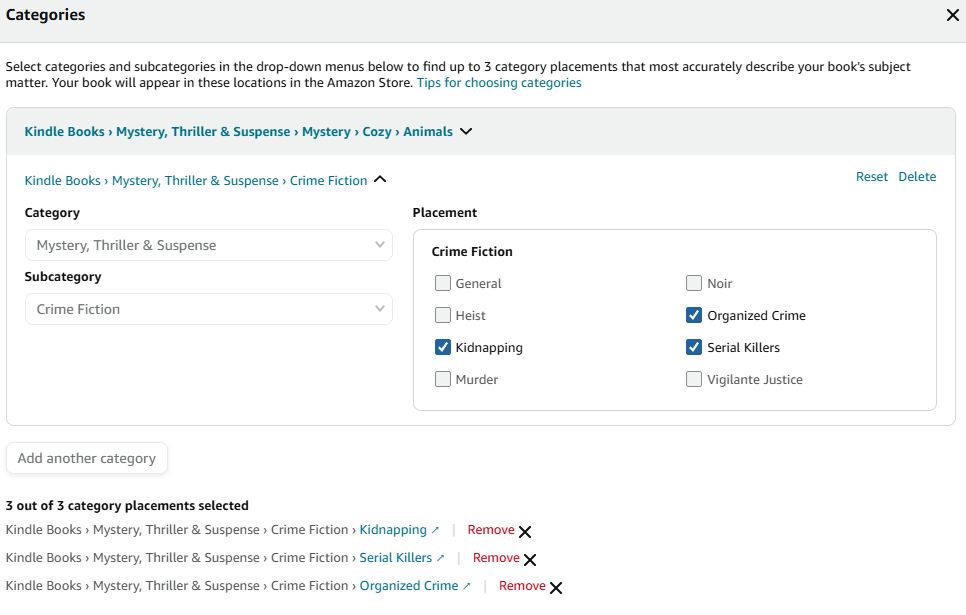The width and height of the screenshot is (966, 615).
Task: Click the Add another category button
Action: click(86, 458)
